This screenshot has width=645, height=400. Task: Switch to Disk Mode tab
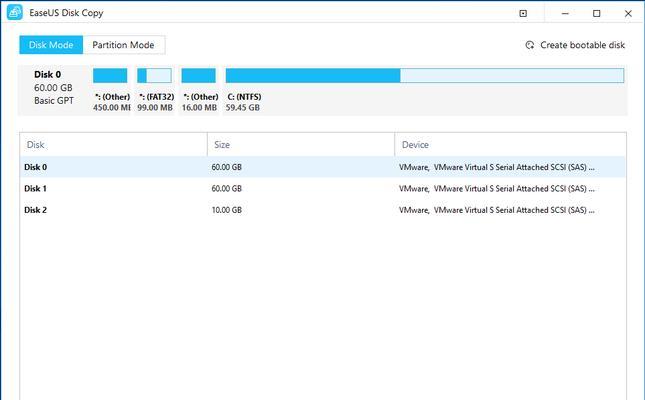point(51,45)
